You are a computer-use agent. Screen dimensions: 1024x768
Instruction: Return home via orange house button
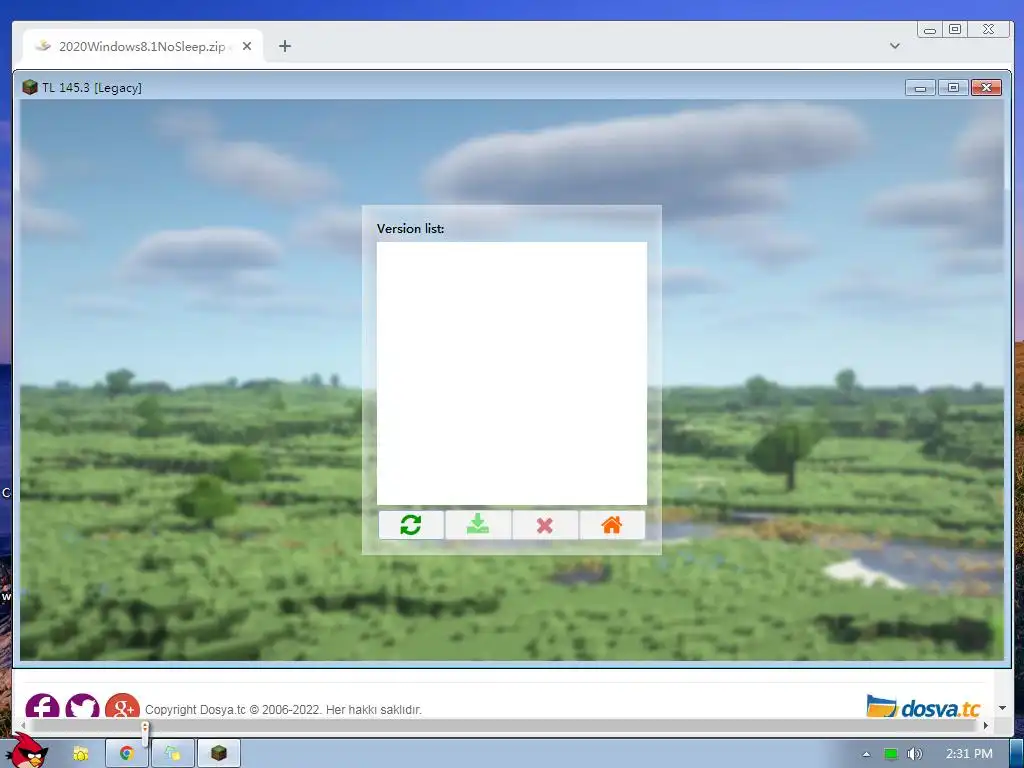click(612, 525)
